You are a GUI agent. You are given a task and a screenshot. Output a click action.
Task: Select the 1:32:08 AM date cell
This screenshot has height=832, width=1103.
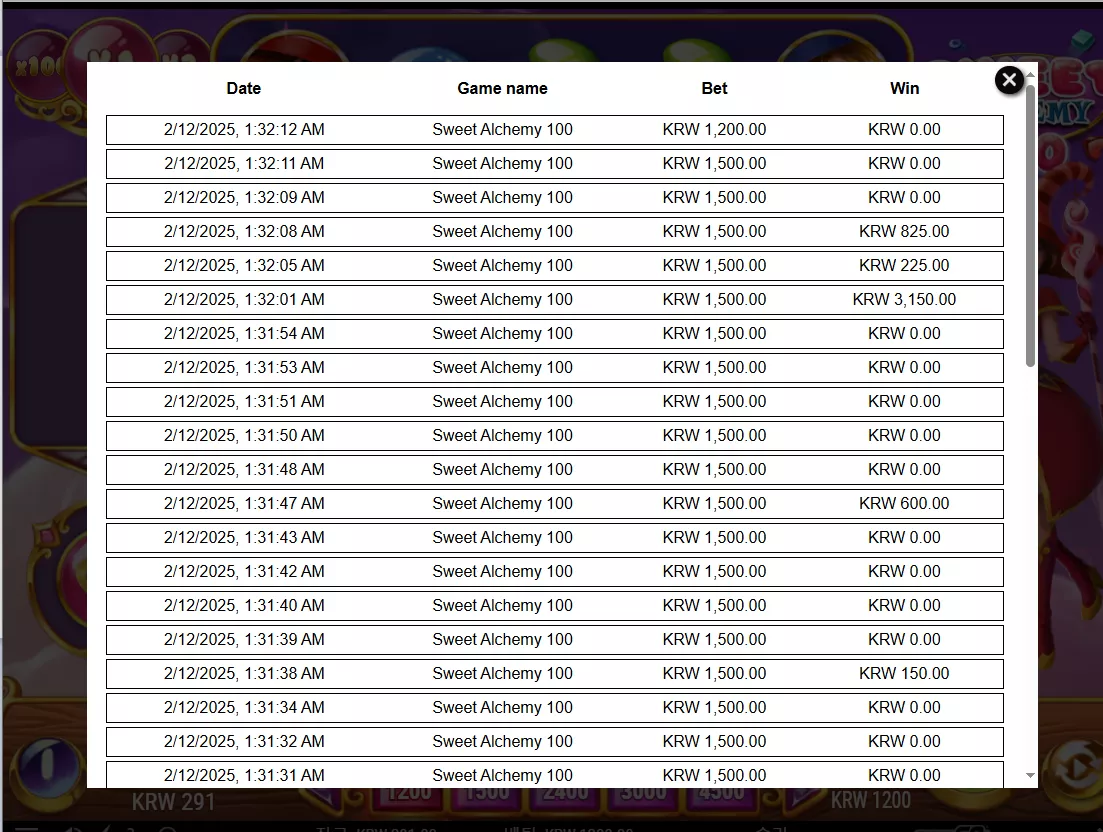click(x=244, y=231)
